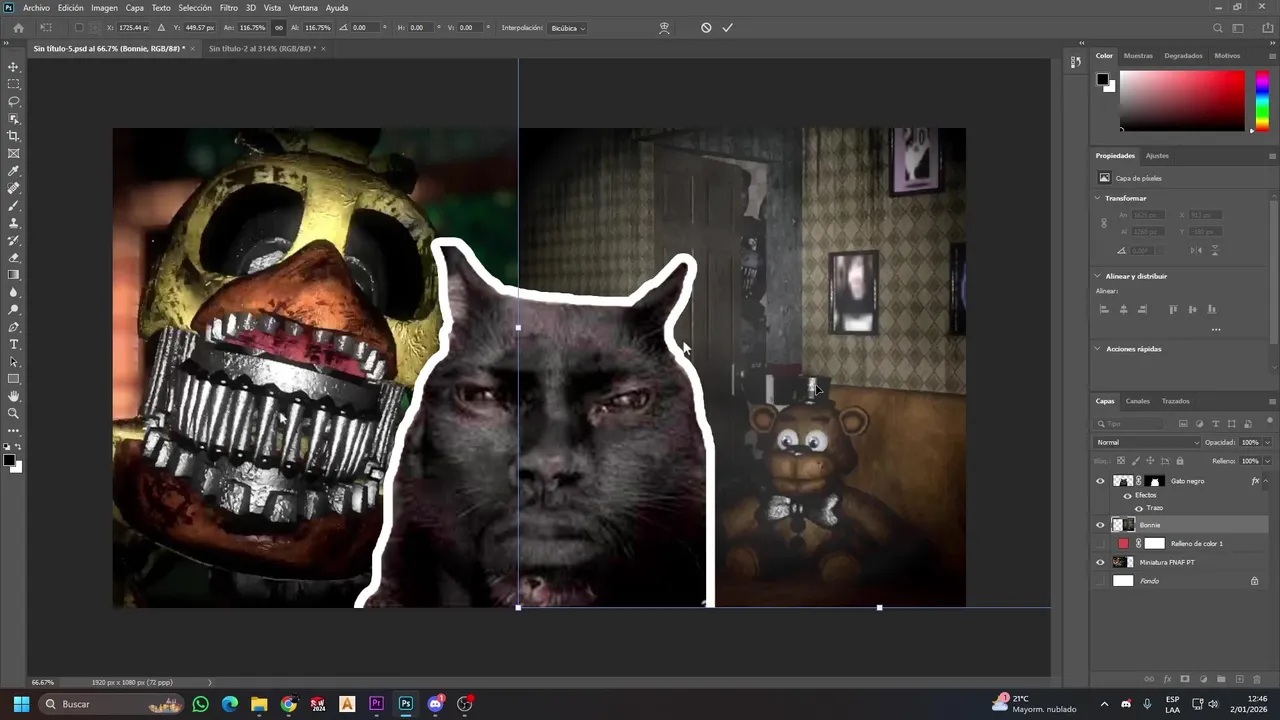
Task: Activate the Zoom tool
Action: click(14, 413)
